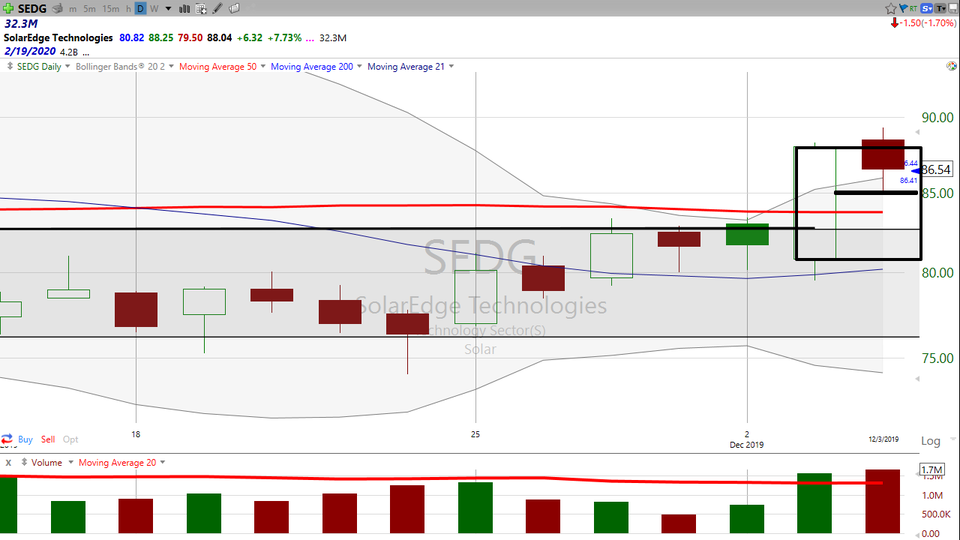The width and height of the screenshot is (960, 540).
Task: Click the news stack icon beside SEDG
Action: 58,9
